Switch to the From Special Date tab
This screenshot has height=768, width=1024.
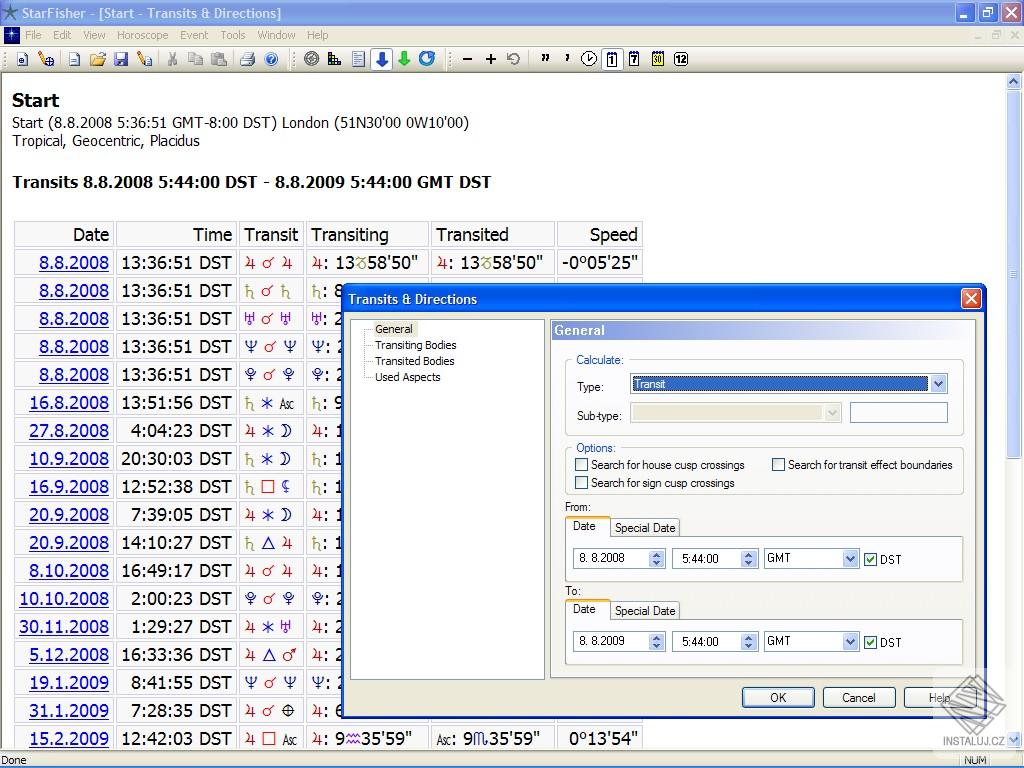645,528
